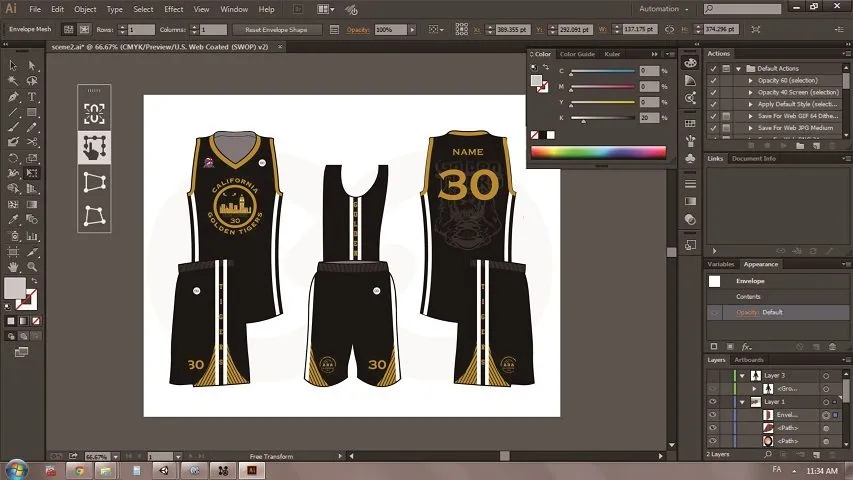This screenshot has height=480, width=853.
Task: Adjust the Cyan color slider
Action: pos(602,71)
